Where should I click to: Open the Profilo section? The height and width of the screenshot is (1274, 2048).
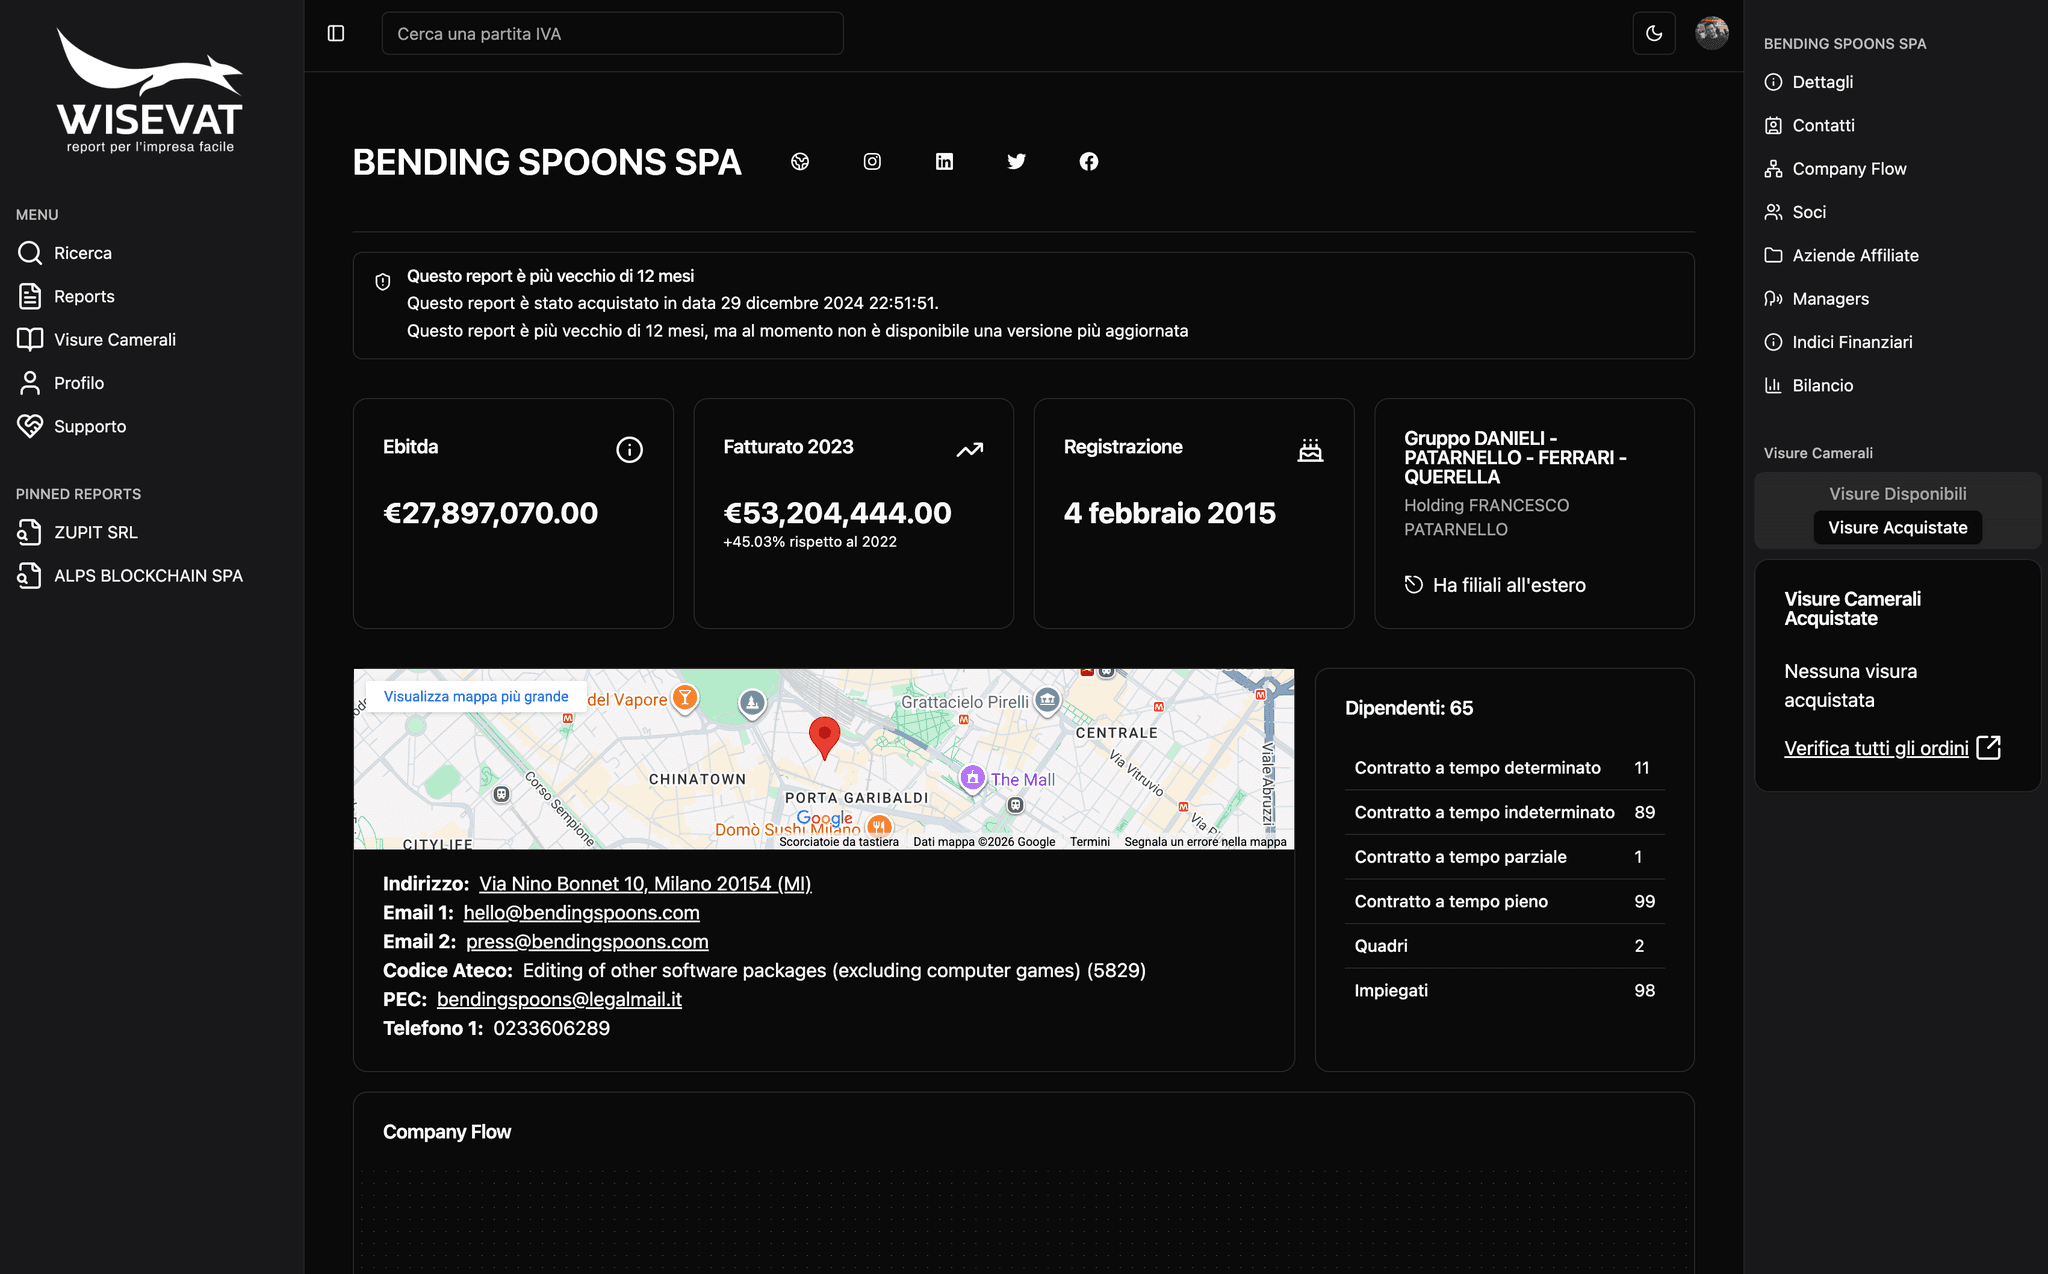click(79, 382)
